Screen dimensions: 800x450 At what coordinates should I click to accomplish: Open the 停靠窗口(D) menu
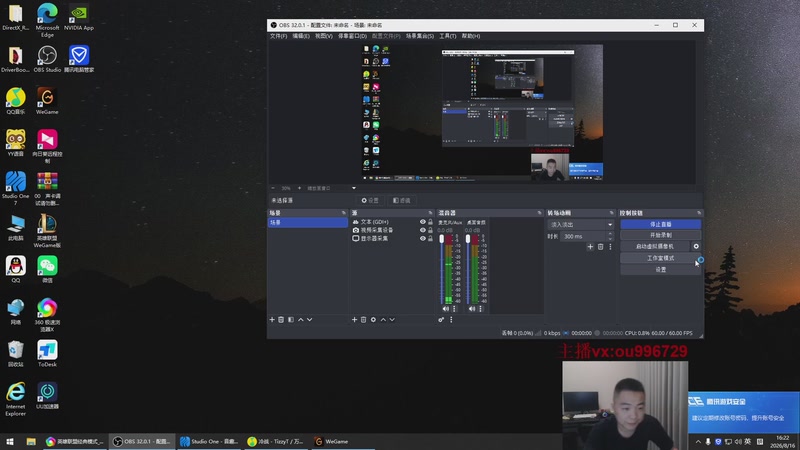point(352,36)
